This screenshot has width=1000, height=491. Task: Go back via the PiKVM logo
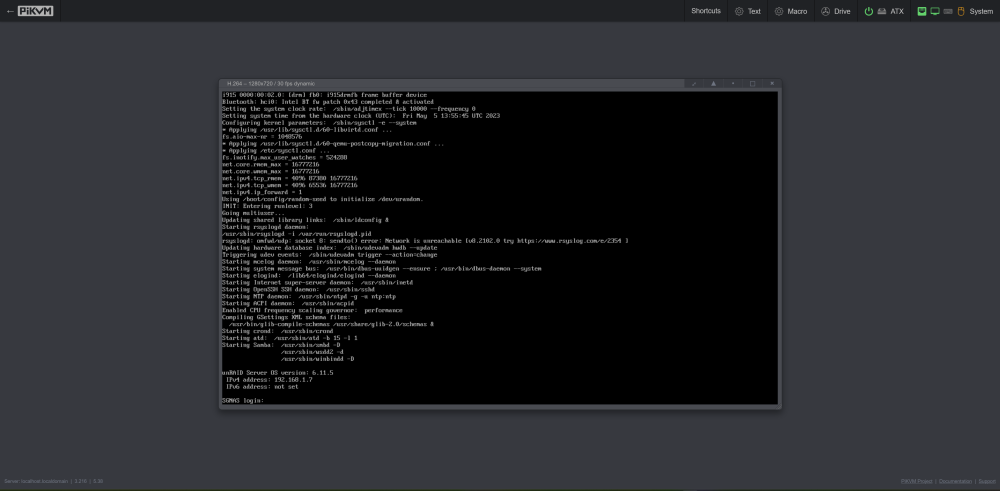[30, 11]
